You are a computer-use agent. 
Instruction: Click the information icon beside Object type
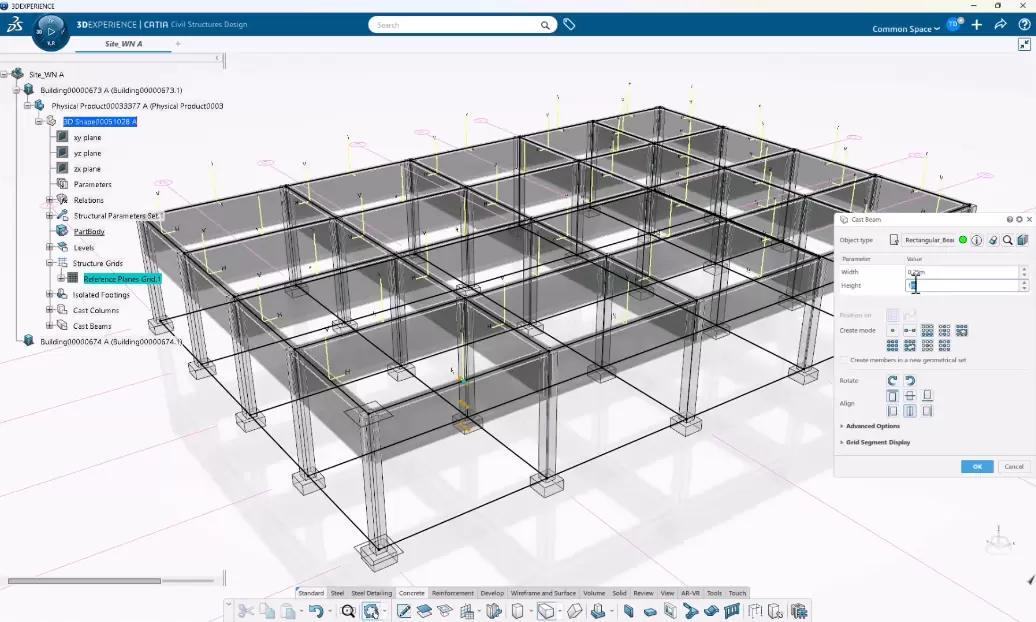point(977,240)
